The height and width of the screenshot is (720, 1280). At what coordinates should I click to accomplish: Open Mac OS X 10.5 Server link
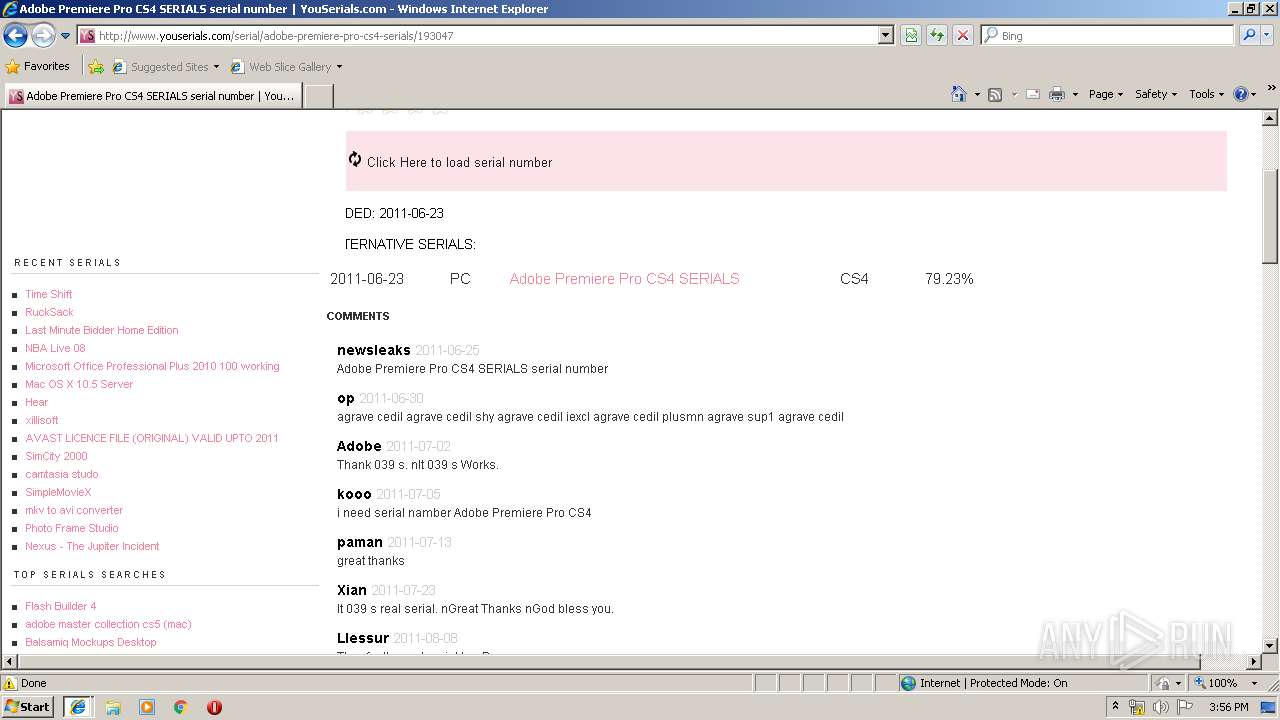[79, 384]
